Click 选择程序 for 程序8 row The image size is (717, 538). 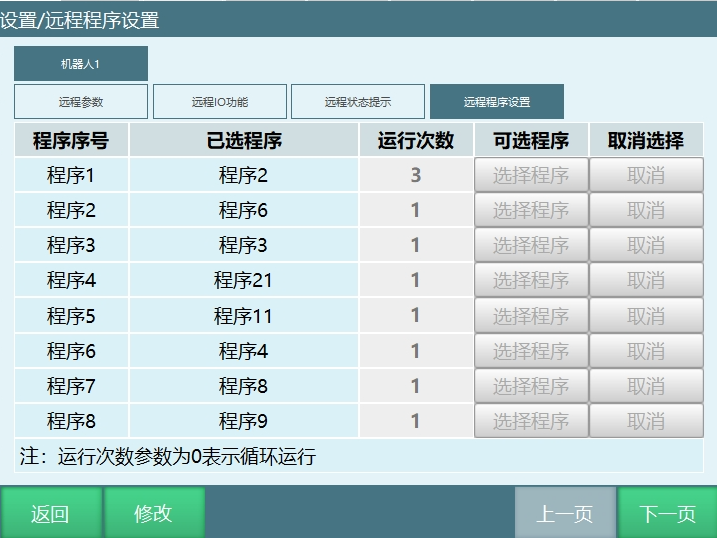pos(531,421)
